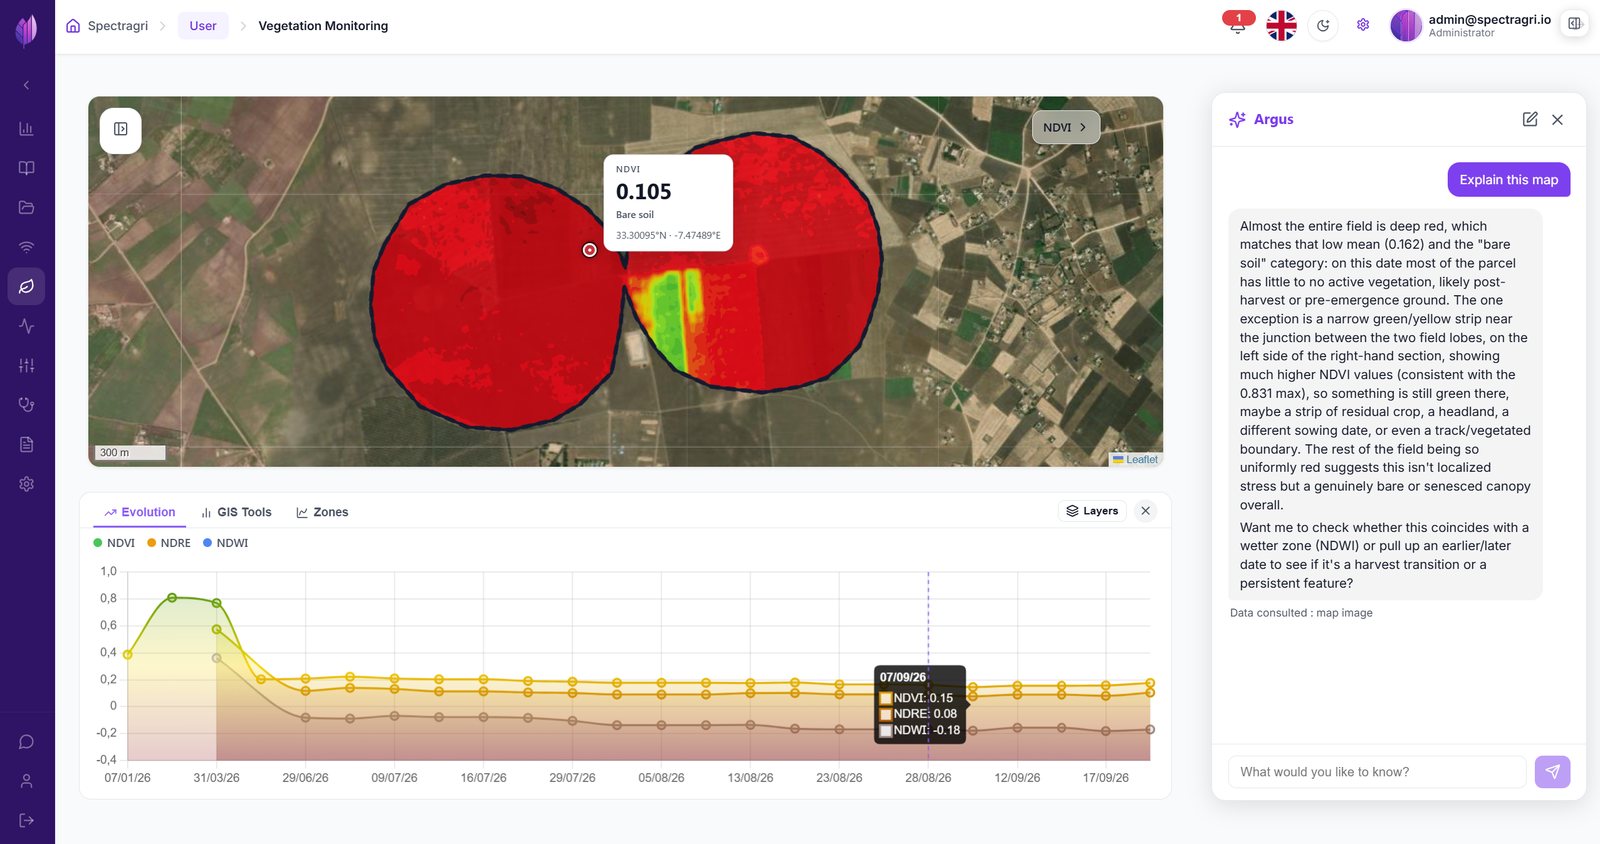The image size is (1600, 844).
Task: Click the target marker on the NDVI map
Action: click(x=590, y=250)
